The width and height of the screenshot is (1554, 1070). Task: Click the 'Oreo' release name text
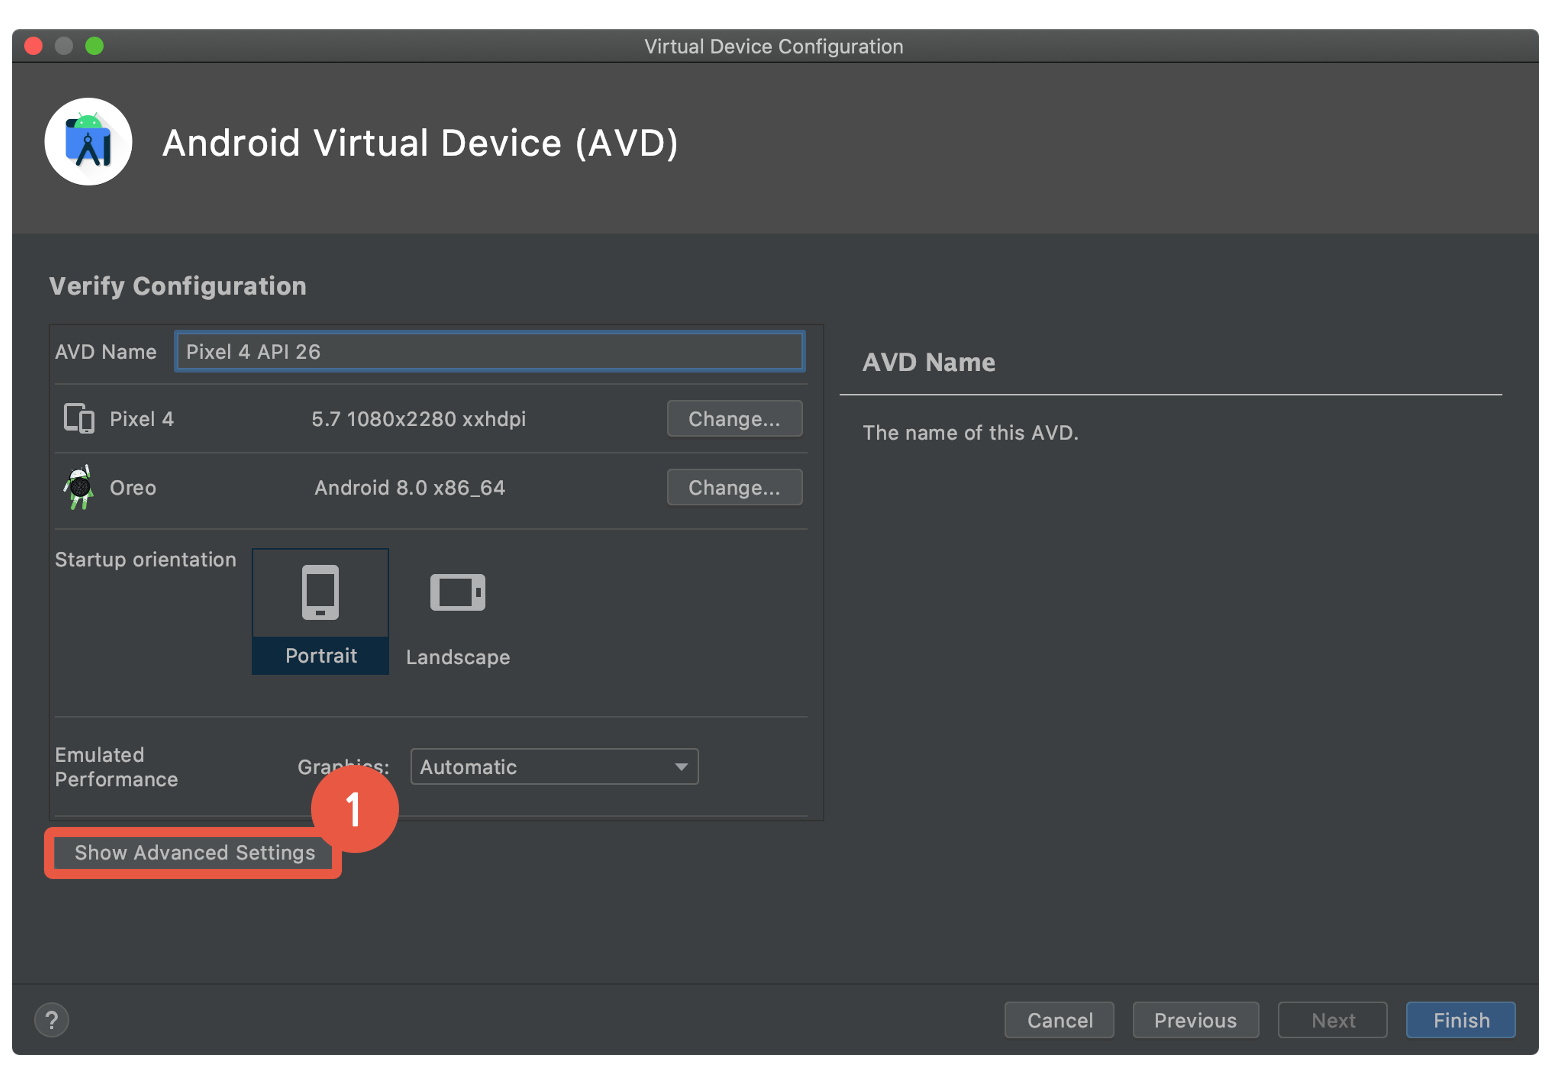point(133,488)
